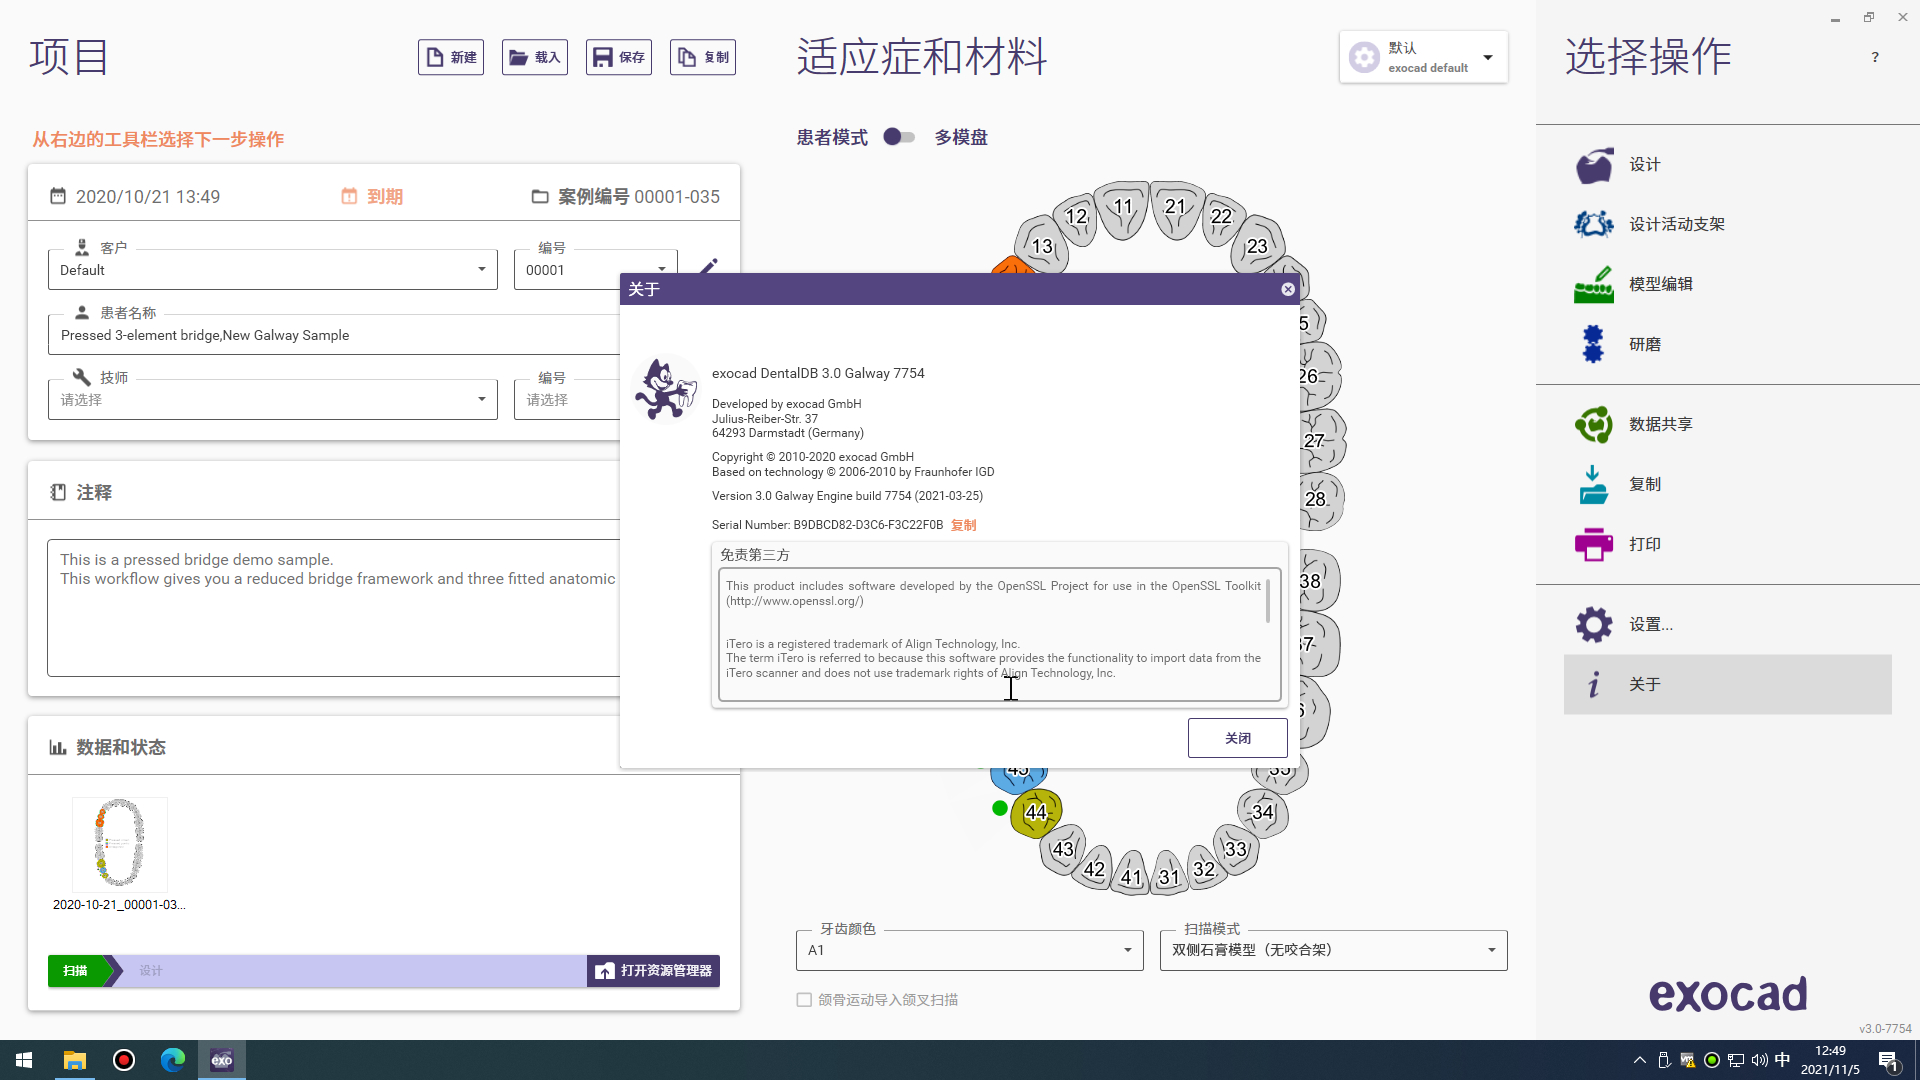
Task: Select tooth 42 on the chart
Action: click(x=1094, y=869)
